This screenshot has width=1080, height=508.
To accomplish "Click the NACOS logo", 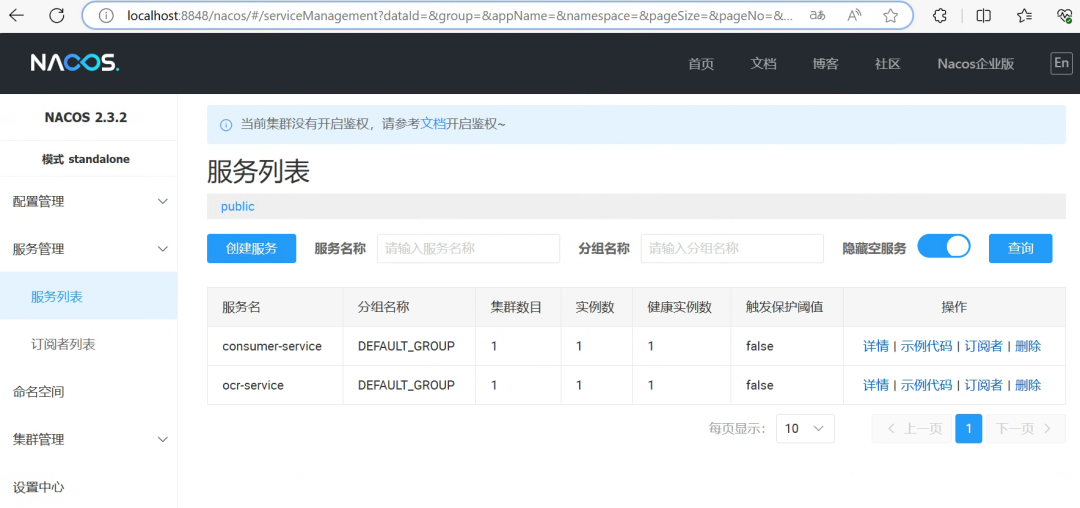I will tap(74, 63).
